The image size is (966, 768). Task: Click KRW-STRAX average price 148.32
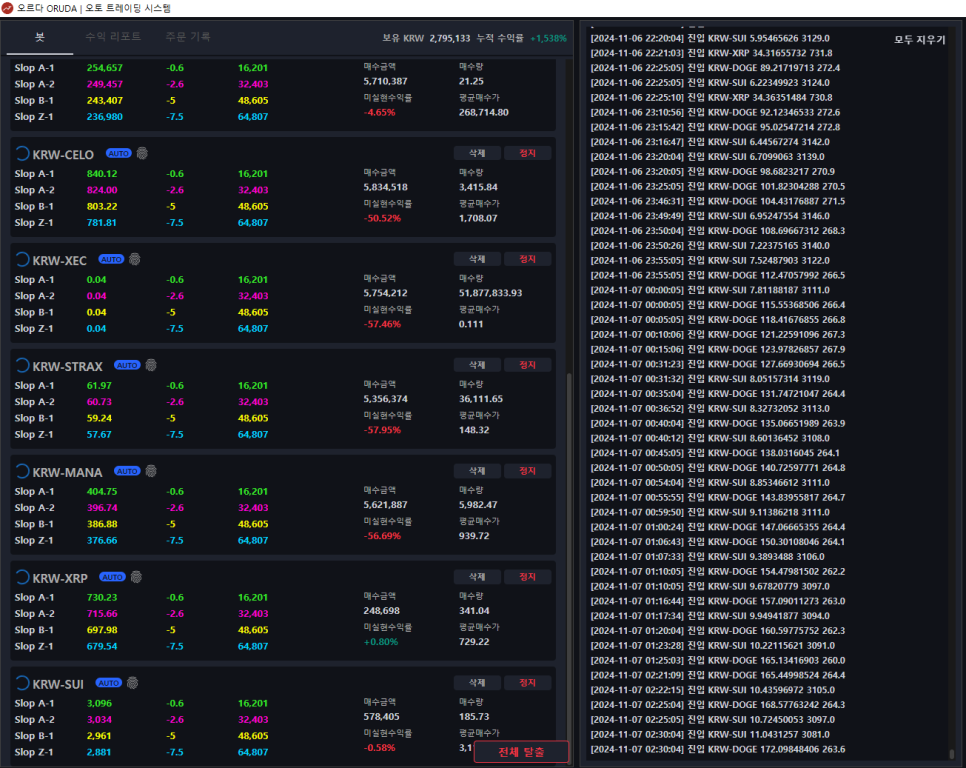coord(474,430)
